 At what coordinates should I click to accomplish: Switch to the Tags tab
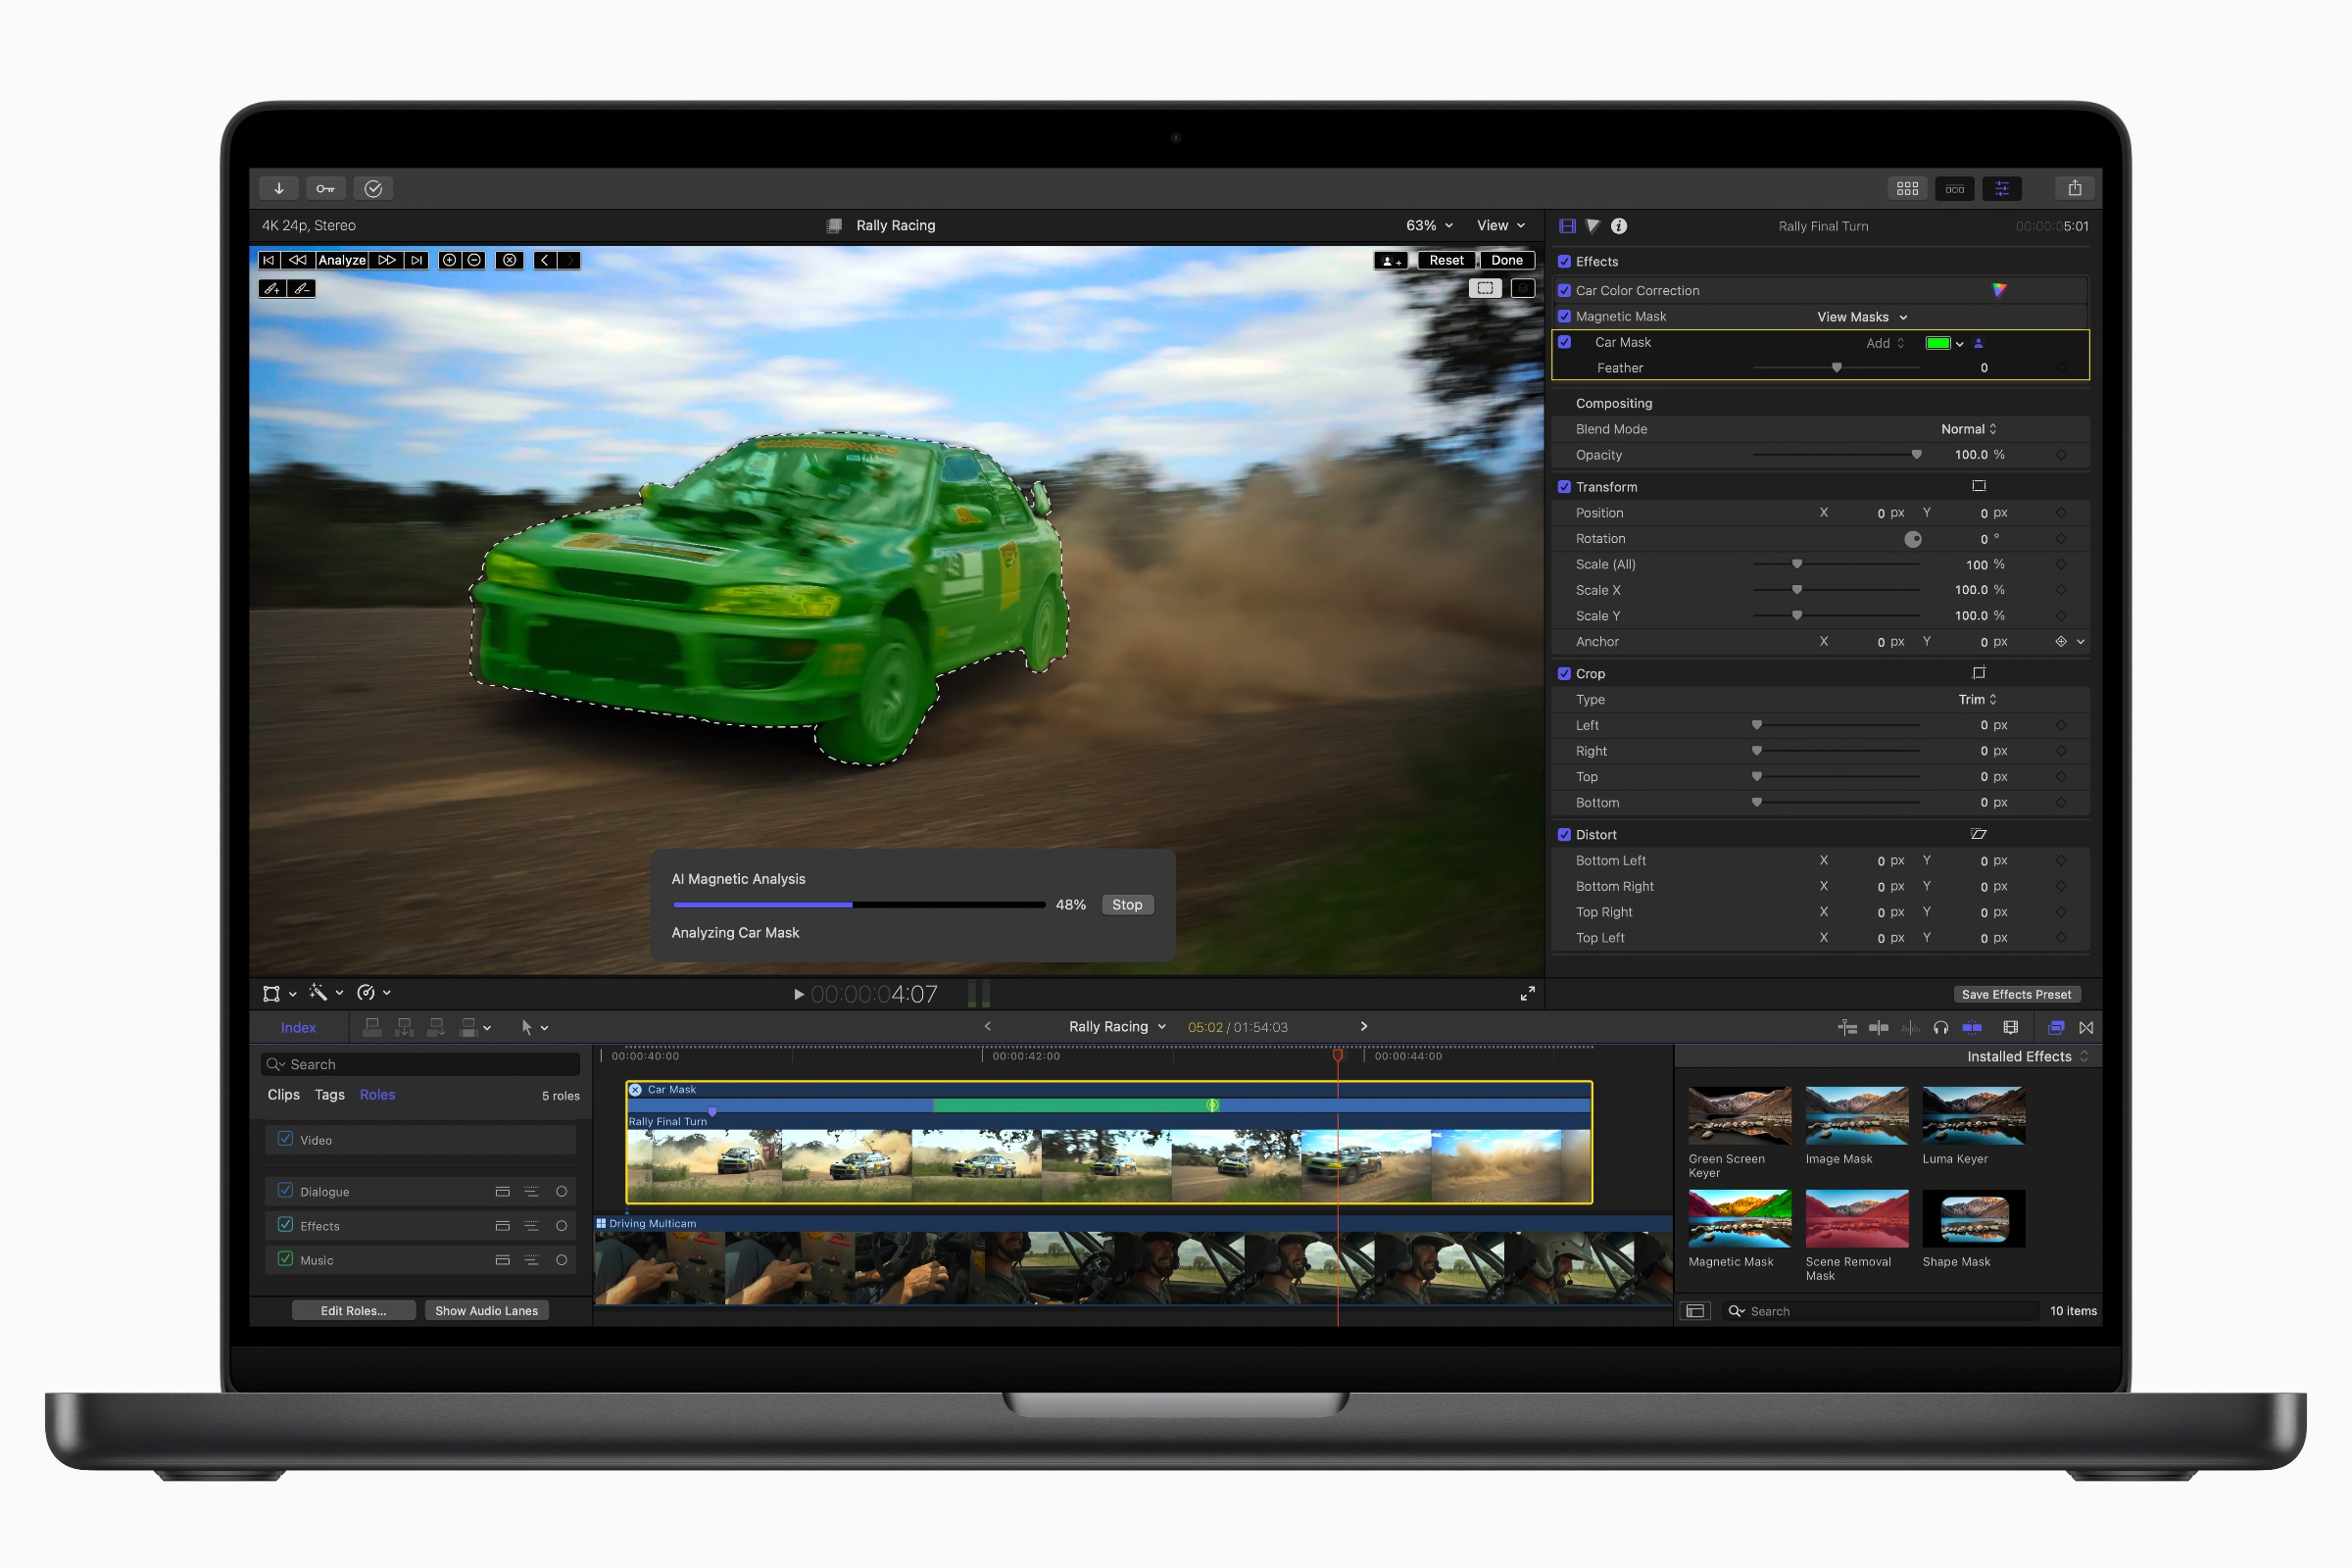329,1095
